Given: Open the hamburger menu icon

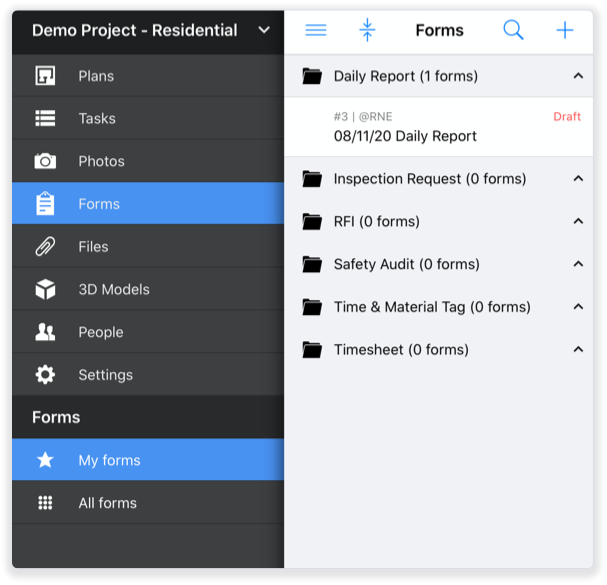Looking at the screenshot, I should (x=316, y=30).
